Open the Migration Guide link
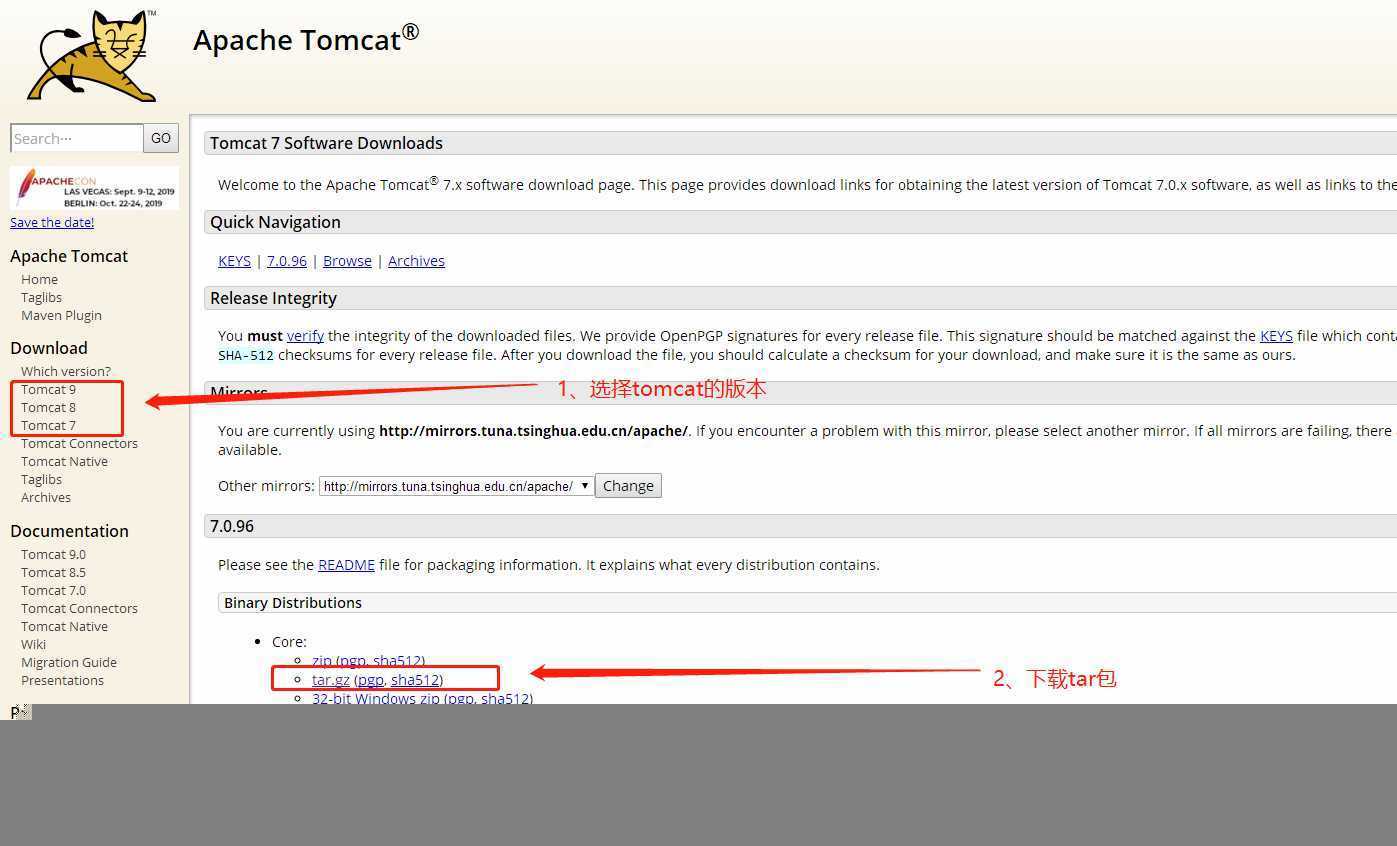Viewport: 1397px width, 846px height. pyautogui.click(x=69, y=662)
